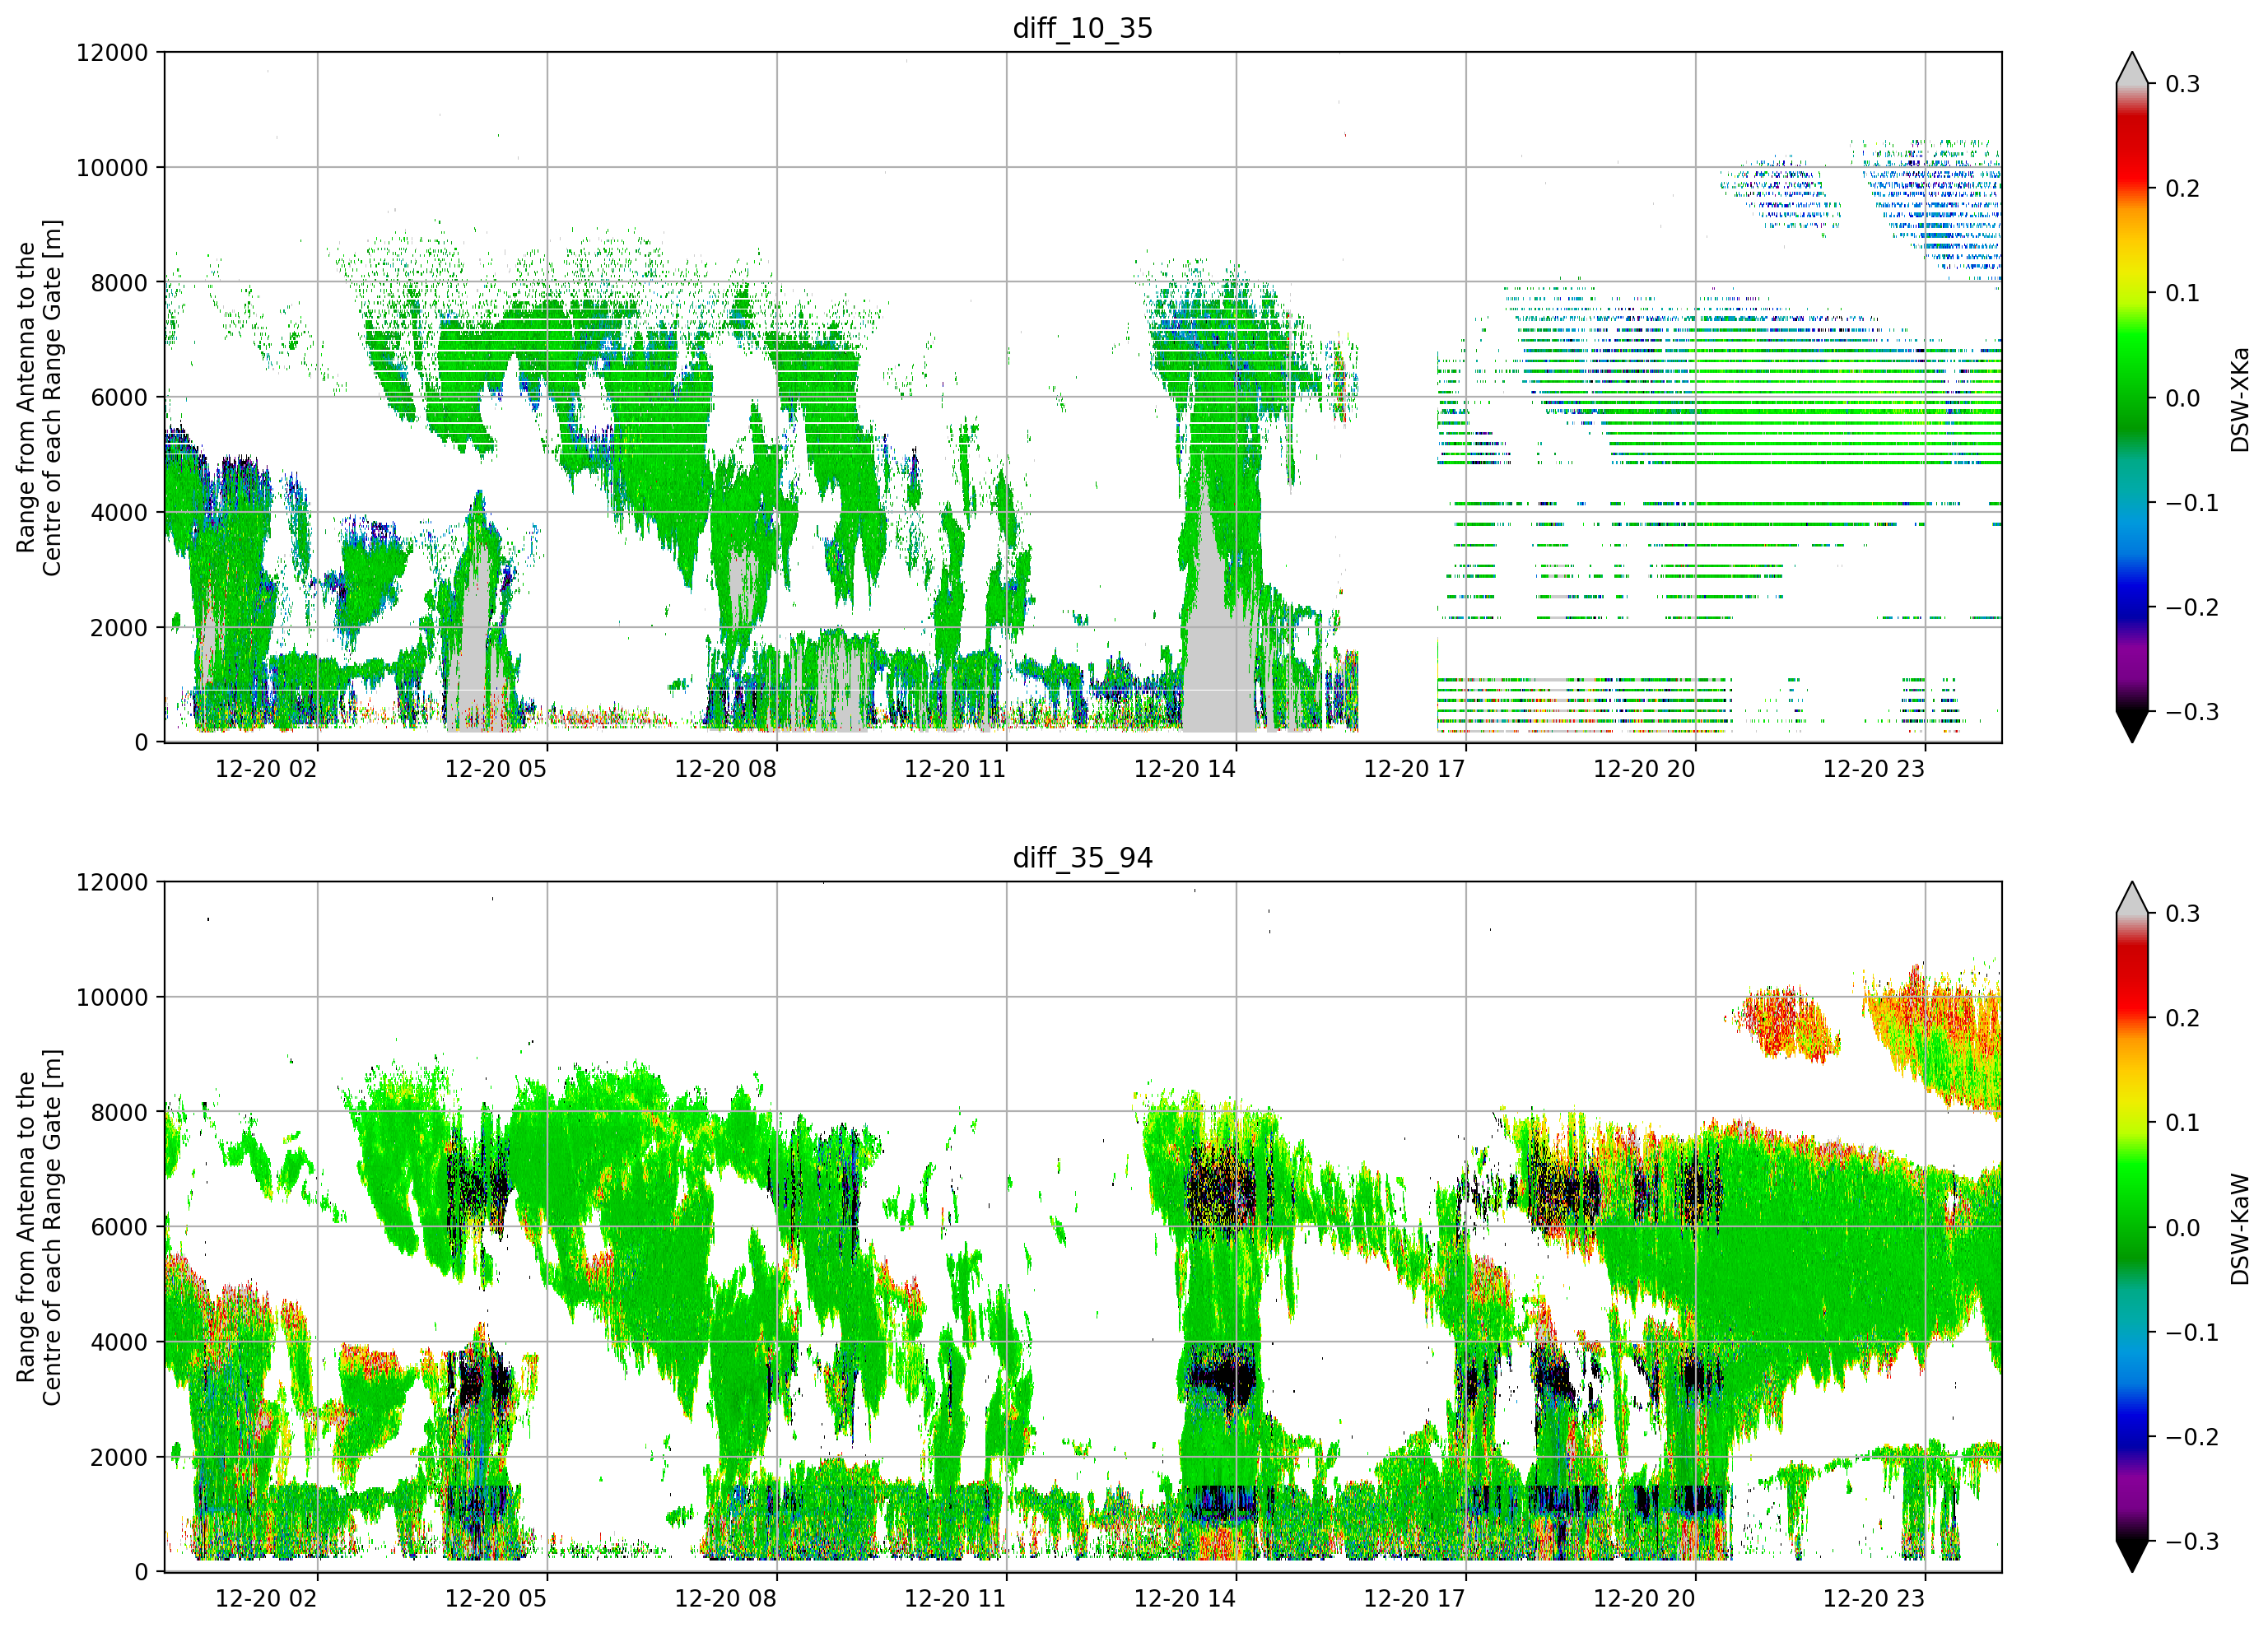The image size is (2268, 1628).
Task: Click the −0.2 tick on the DSW-XKa colorbar
Action: click(x=2192, y=608)
